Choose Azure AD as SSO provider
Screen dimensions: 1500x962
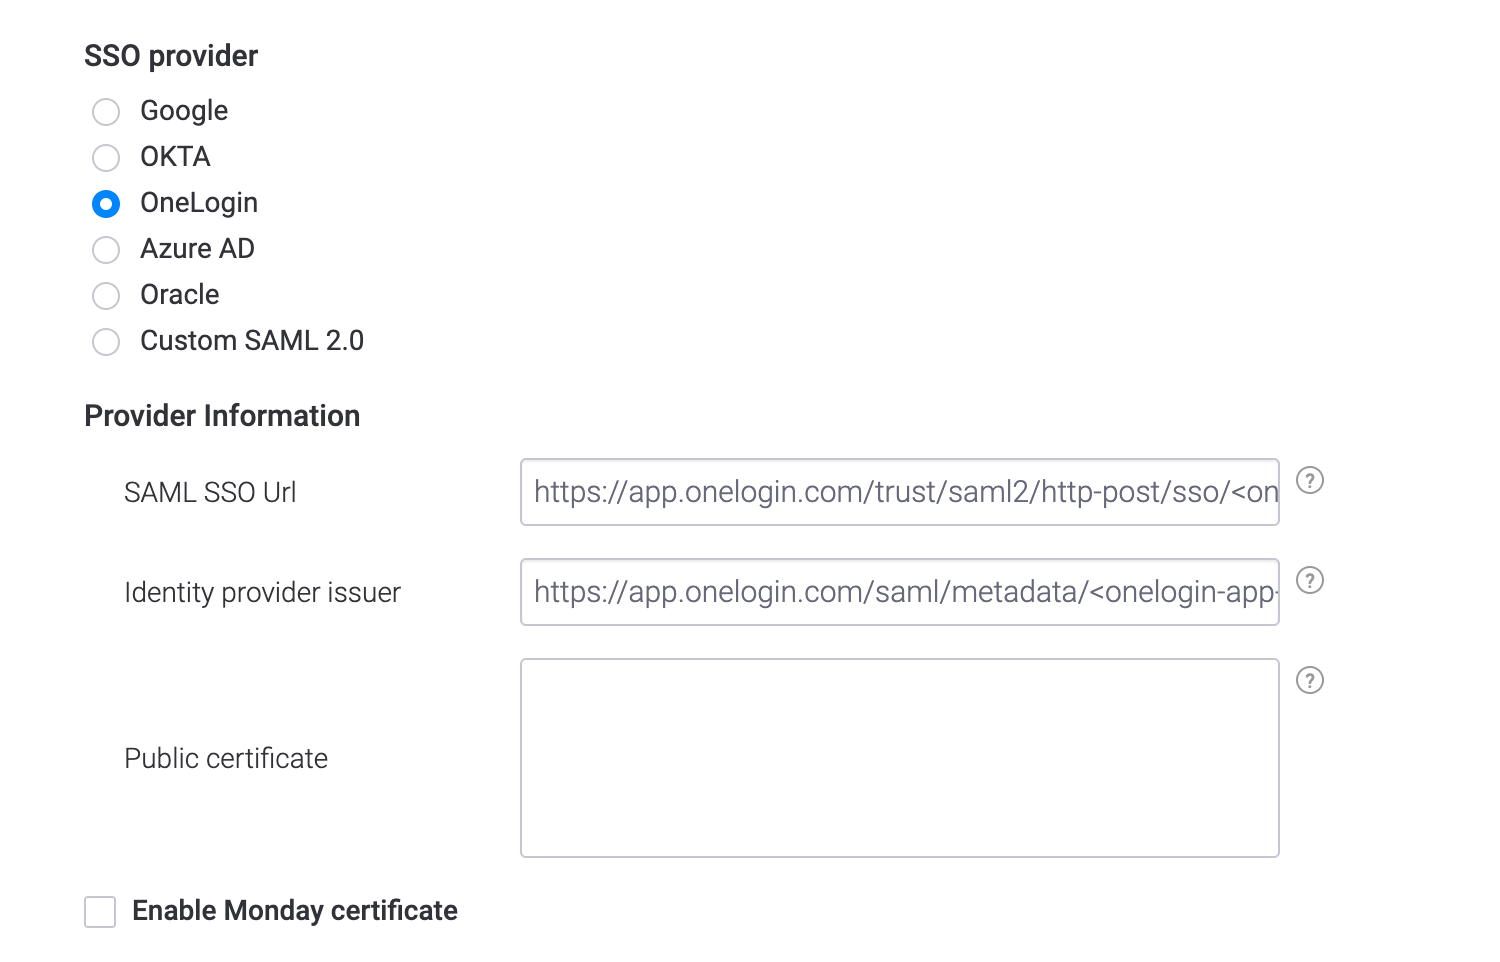point(106,250)
